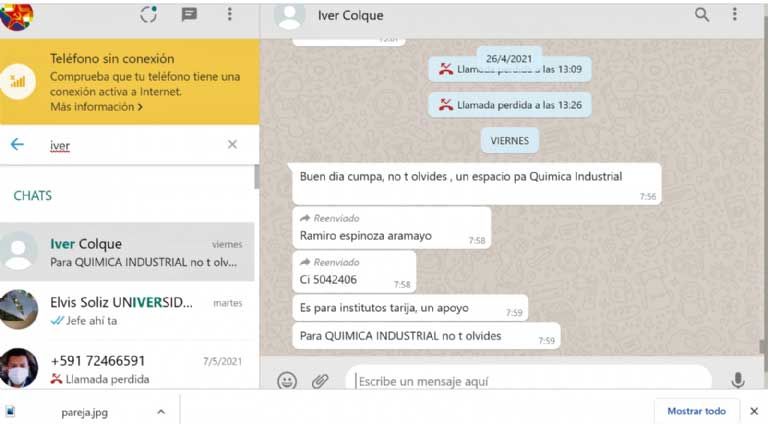768x424 pixels.
Task: Type in the 'Escribe un mensaje aquí' box
Action: (525, 381)
